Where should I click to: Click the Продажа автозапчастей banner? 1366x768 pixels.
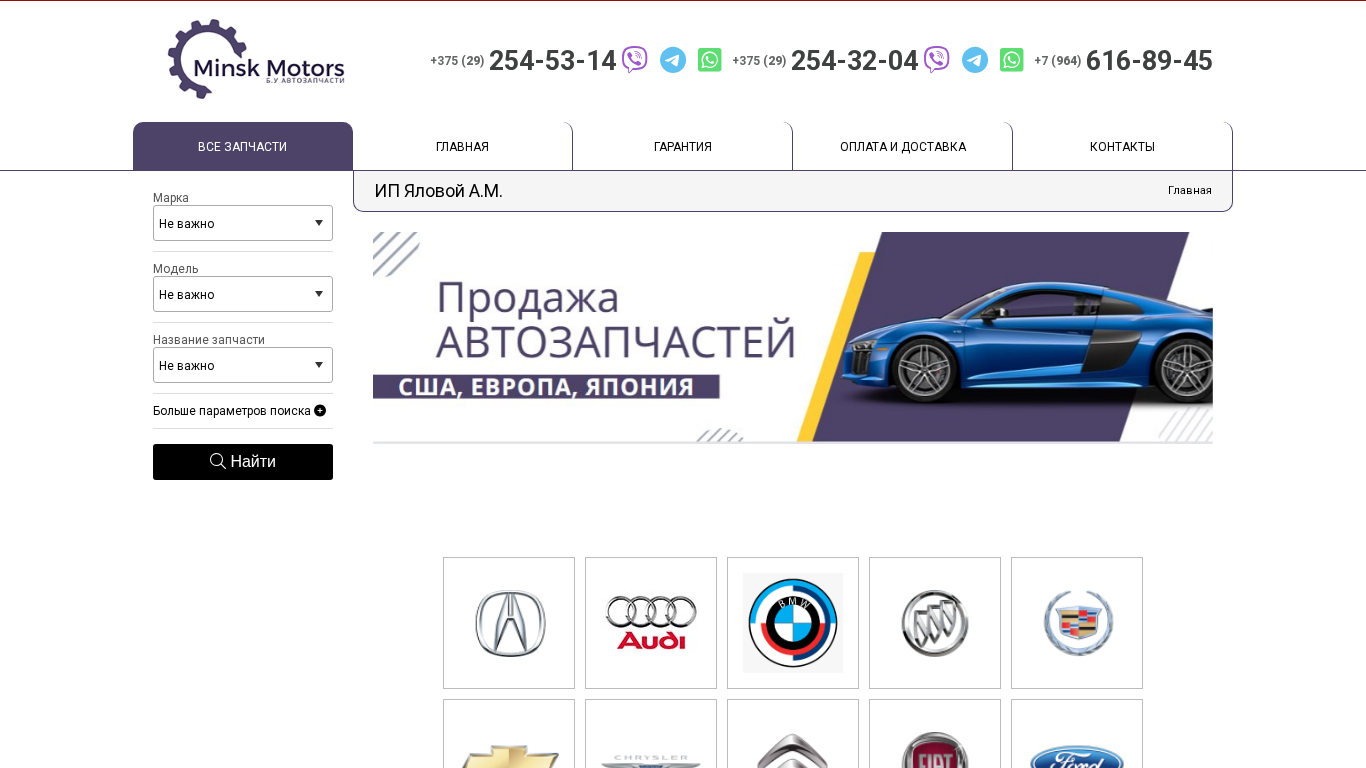point(793,338)
